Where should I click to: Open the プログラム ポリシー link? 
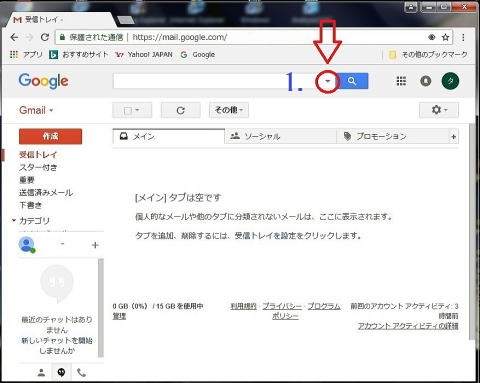[324, 306]
